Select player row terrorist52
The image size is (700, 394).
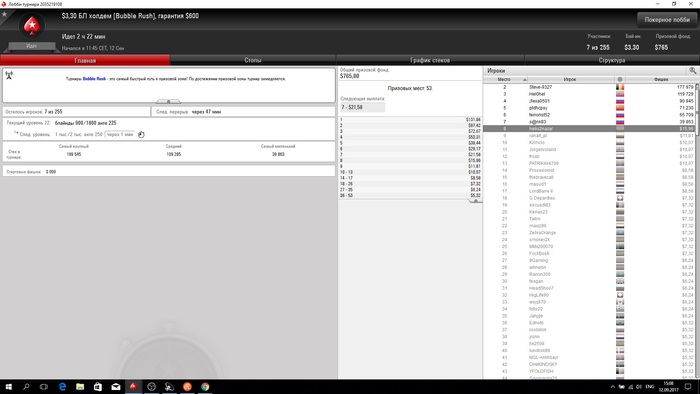coord(589,115)
